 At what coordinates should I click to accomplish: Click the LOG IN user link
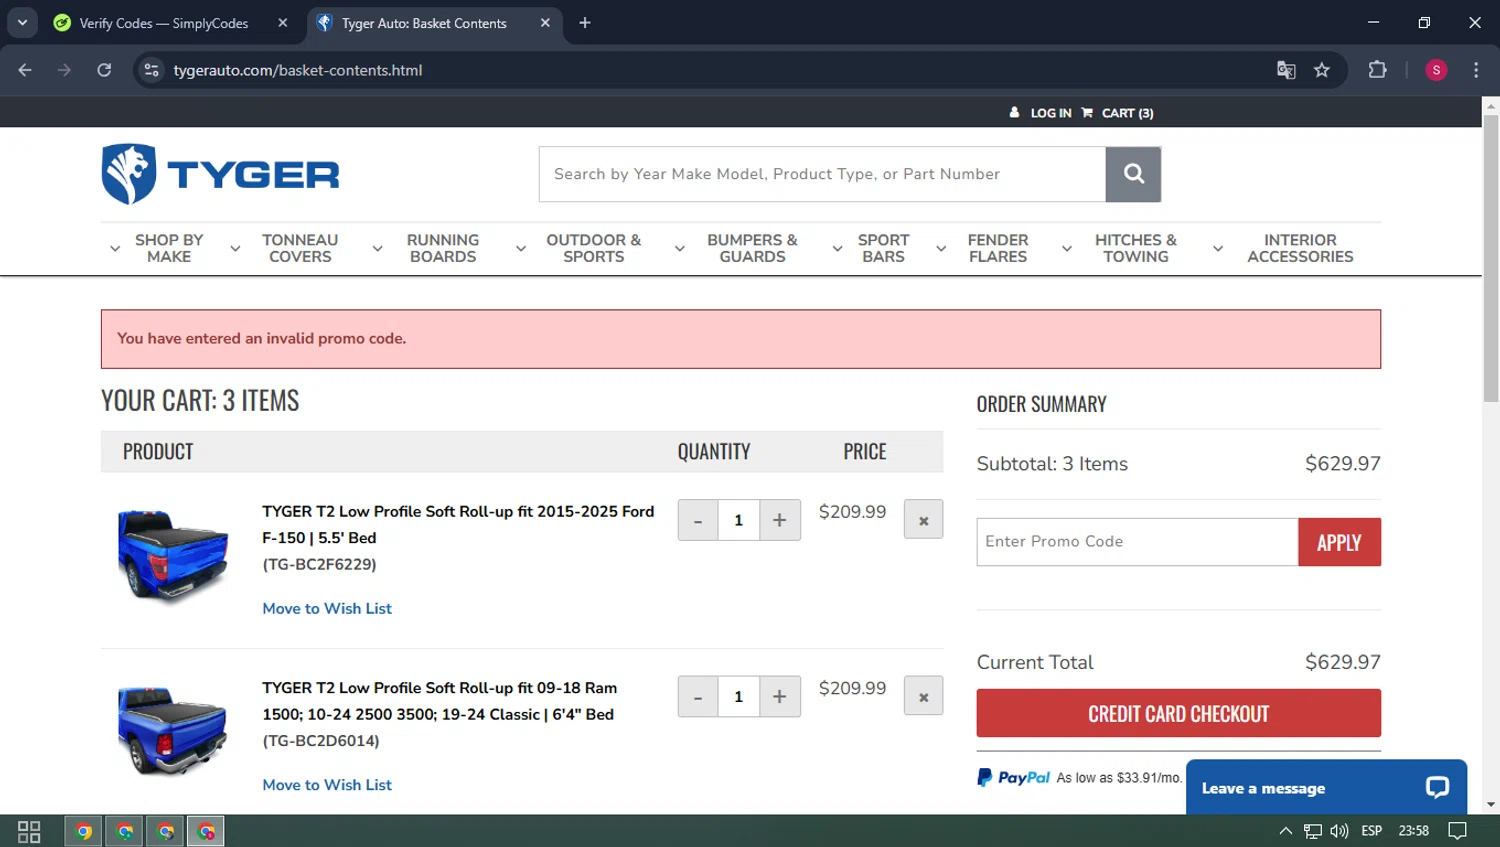[x=1040, y=113]
